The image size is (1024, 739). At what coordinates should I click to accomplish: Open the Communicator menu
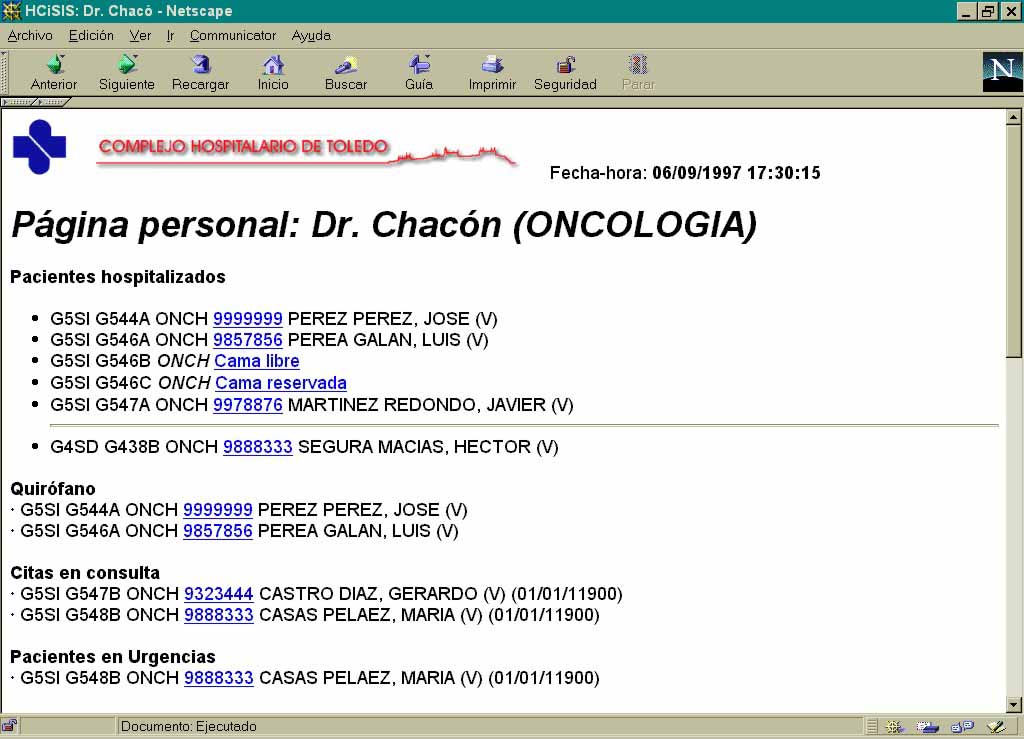(x=232, y=35)
